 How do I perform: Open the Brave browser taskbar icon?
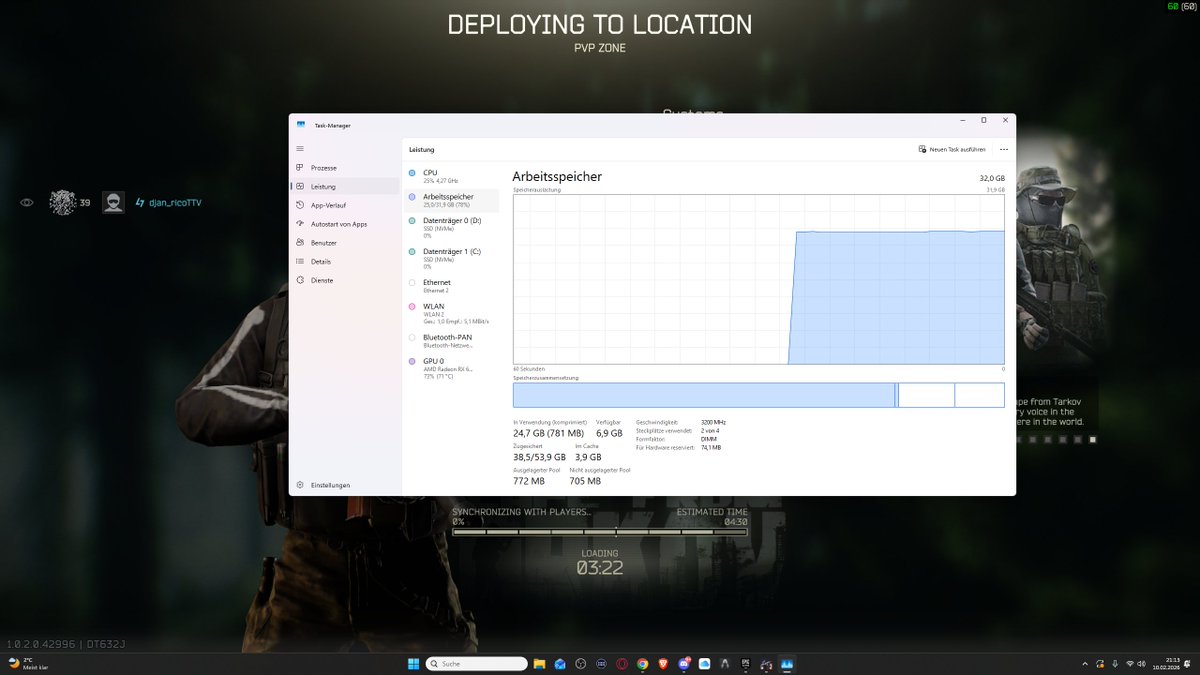click(x=663, y=664)
